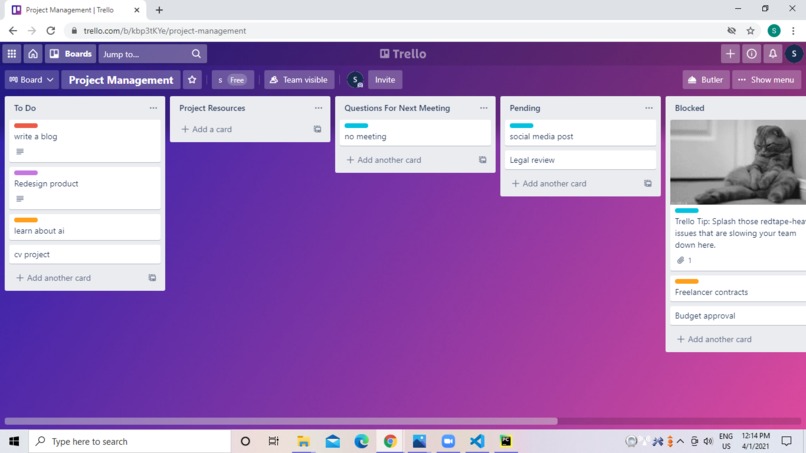This screenshot has height=453, width=806.
Task: Go to Trello home icon
Action: coord(33,53)
